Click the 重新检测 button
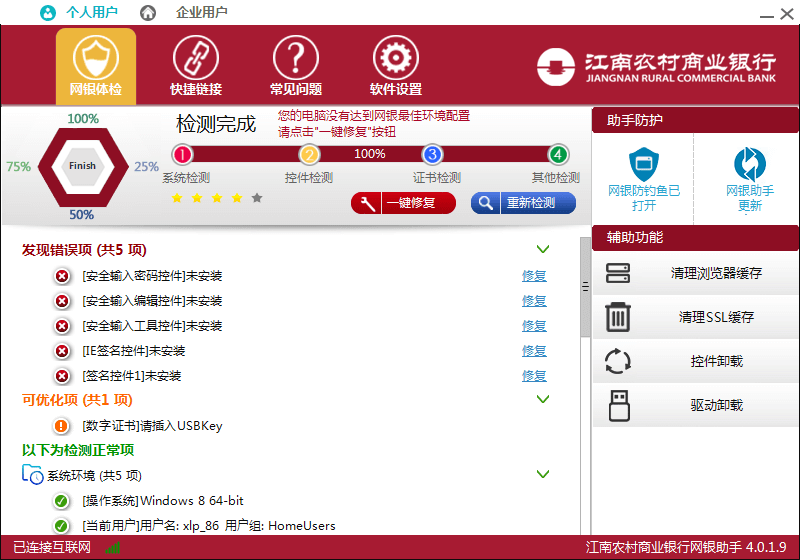800x560 pixels. point(523,203)
